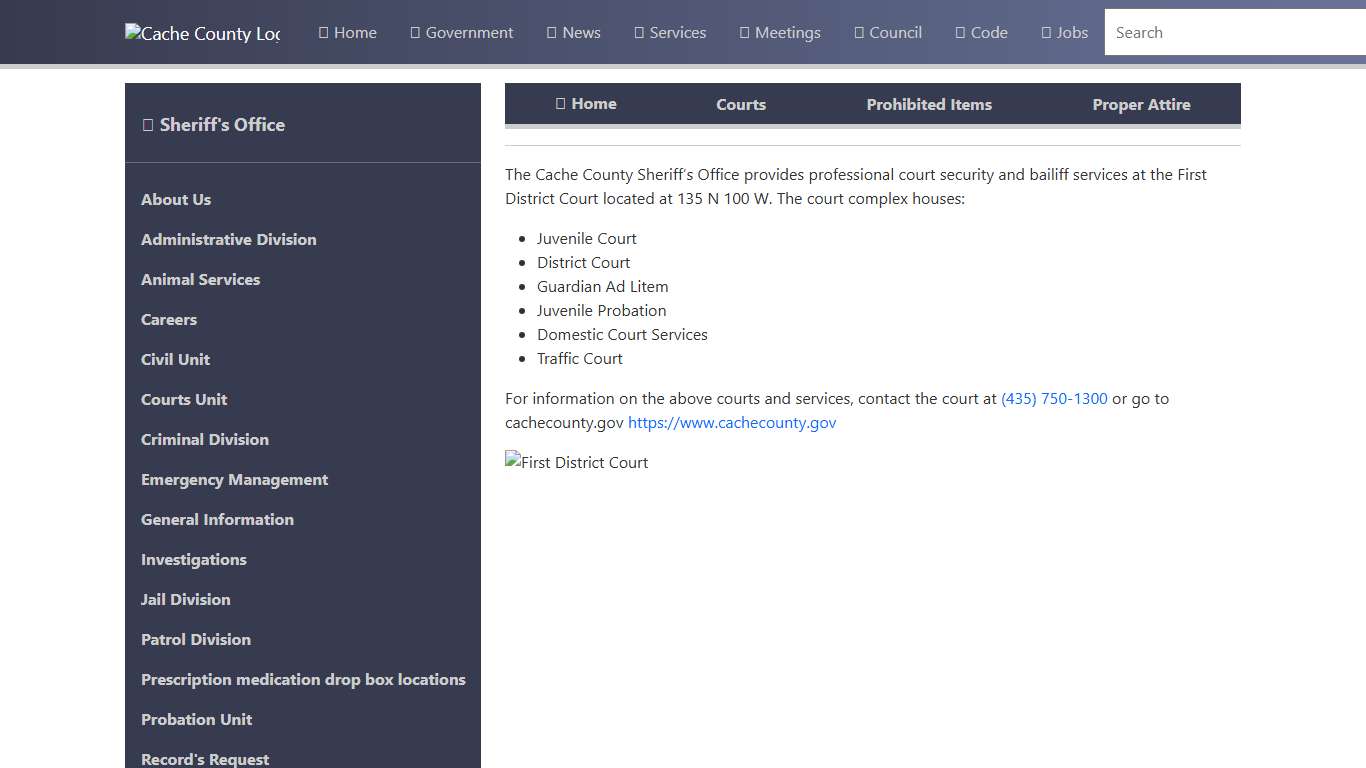Select the Proper Attire tab
The image size is (1366, 768).
(1141, 104)
